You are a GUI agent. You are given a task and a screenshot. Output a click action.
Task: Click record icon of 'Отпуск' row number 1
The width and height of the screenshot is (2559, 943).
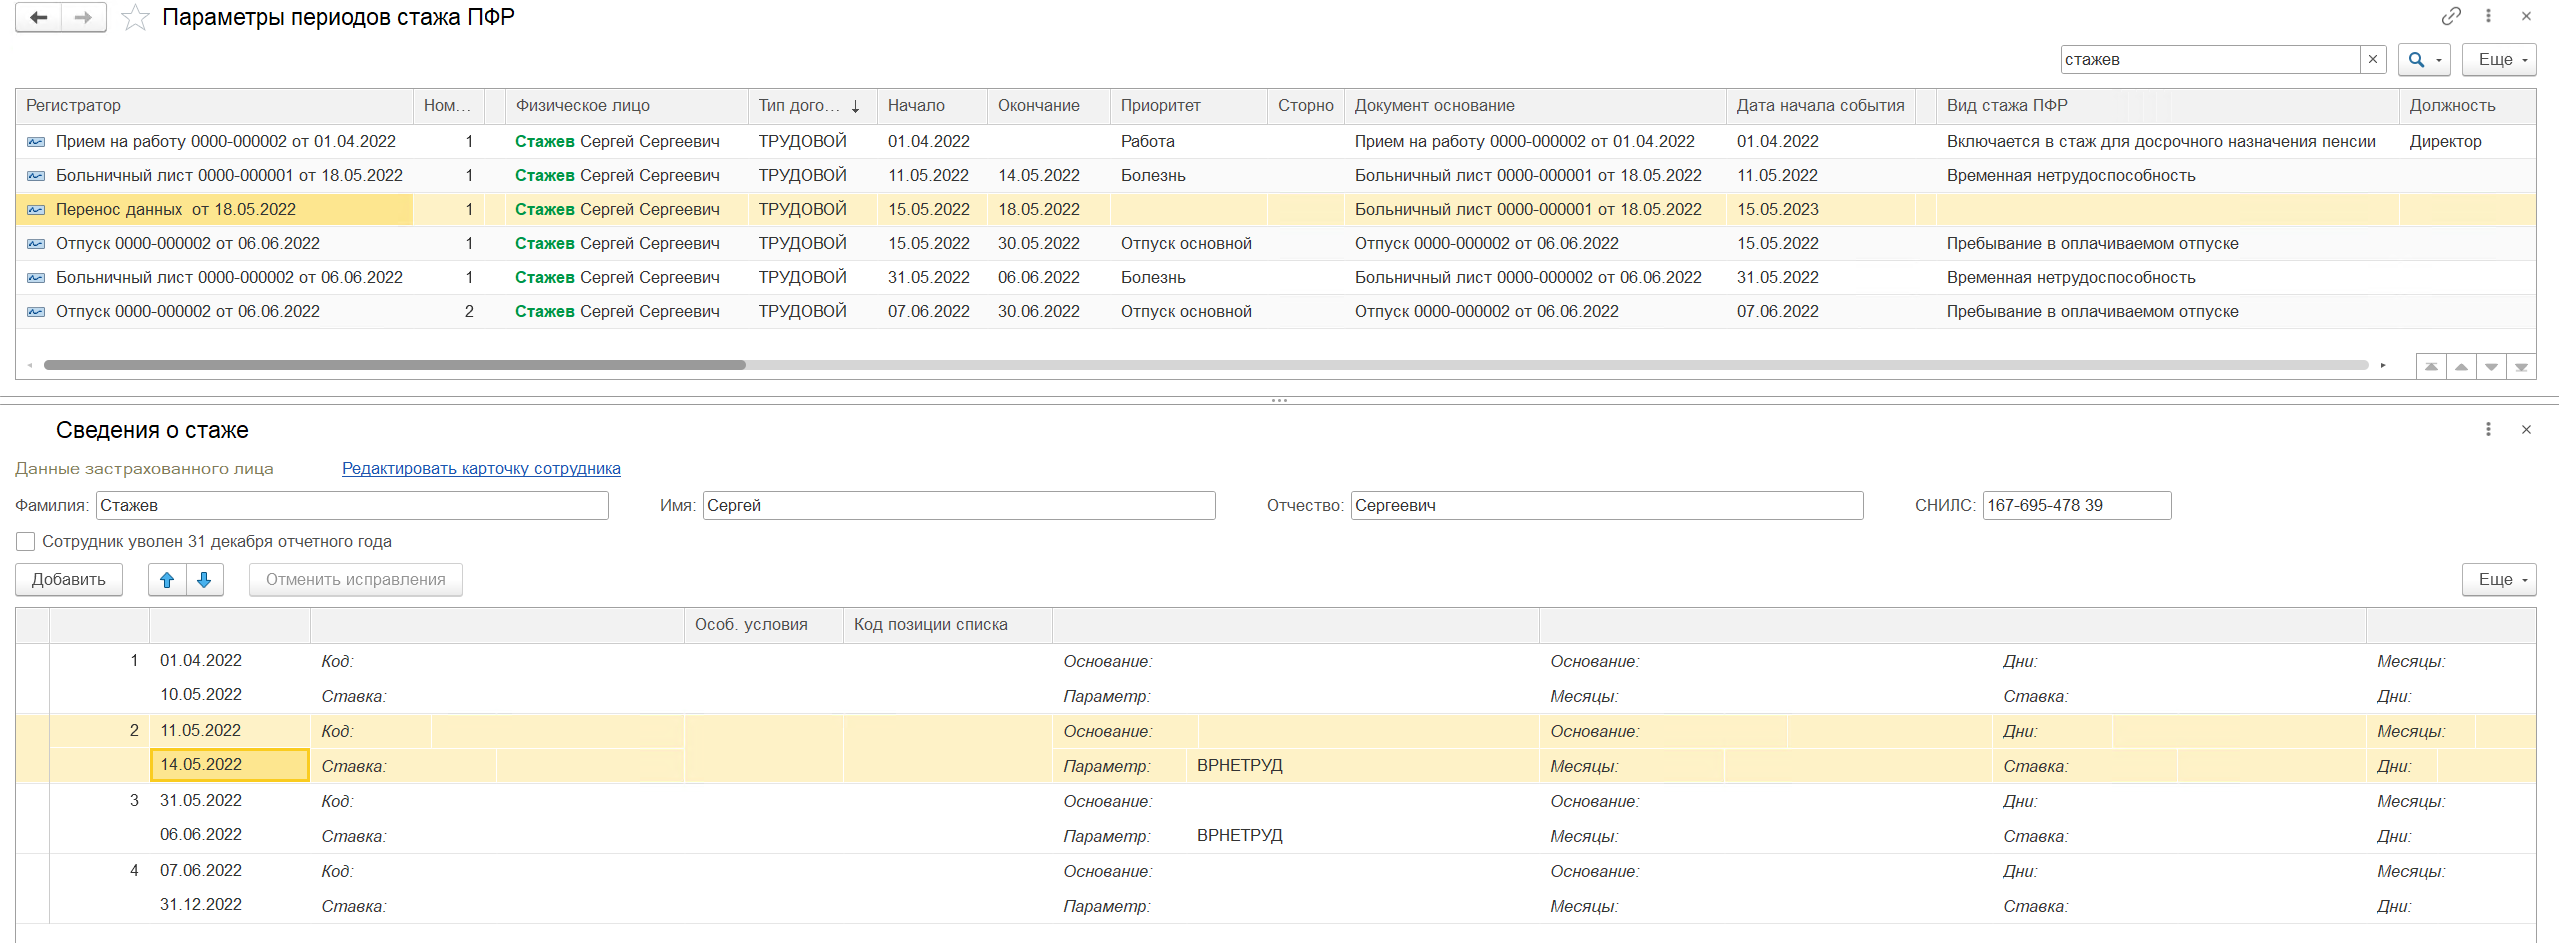tap(36, 244)
